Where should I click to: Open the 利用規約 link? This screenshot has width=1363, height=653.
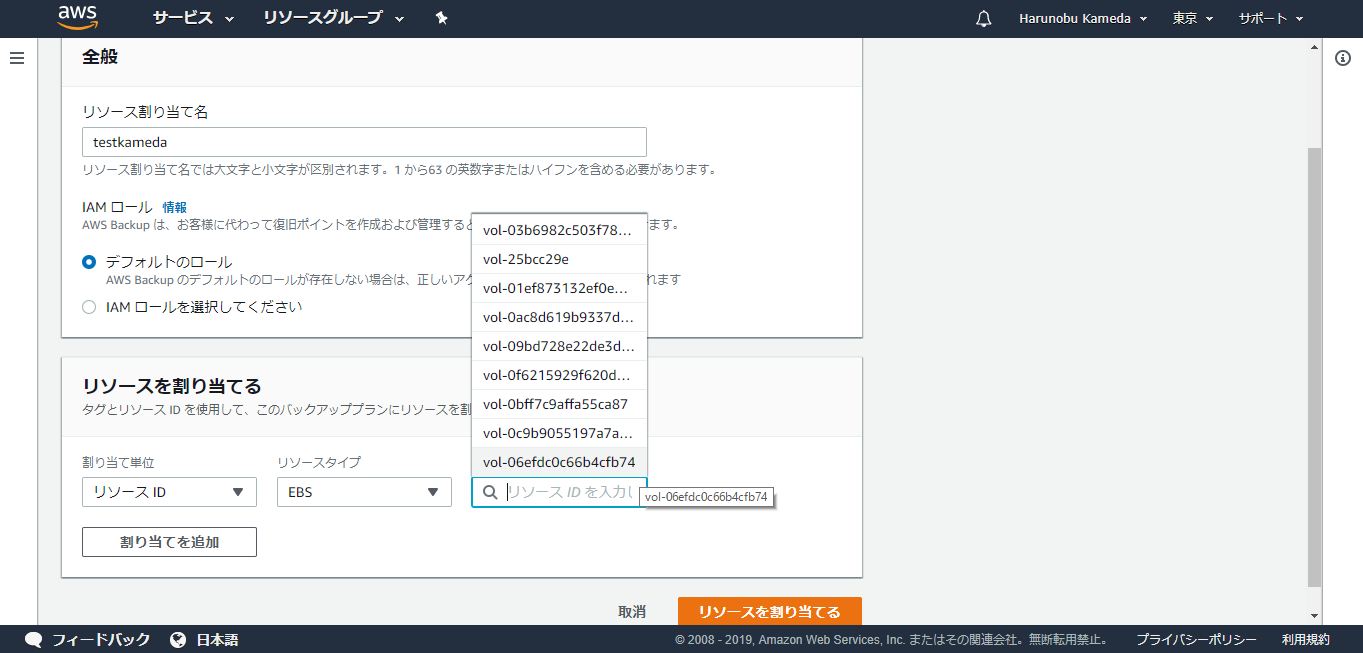pos(1306,640)
